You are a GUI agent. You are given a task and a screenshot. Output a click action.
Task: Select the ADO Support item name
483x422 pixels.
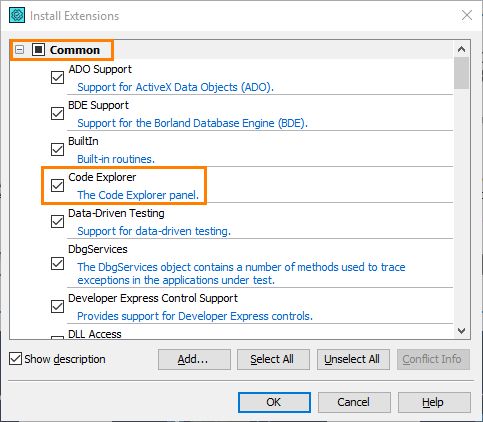pyautogui.click(x=100, y=69)
